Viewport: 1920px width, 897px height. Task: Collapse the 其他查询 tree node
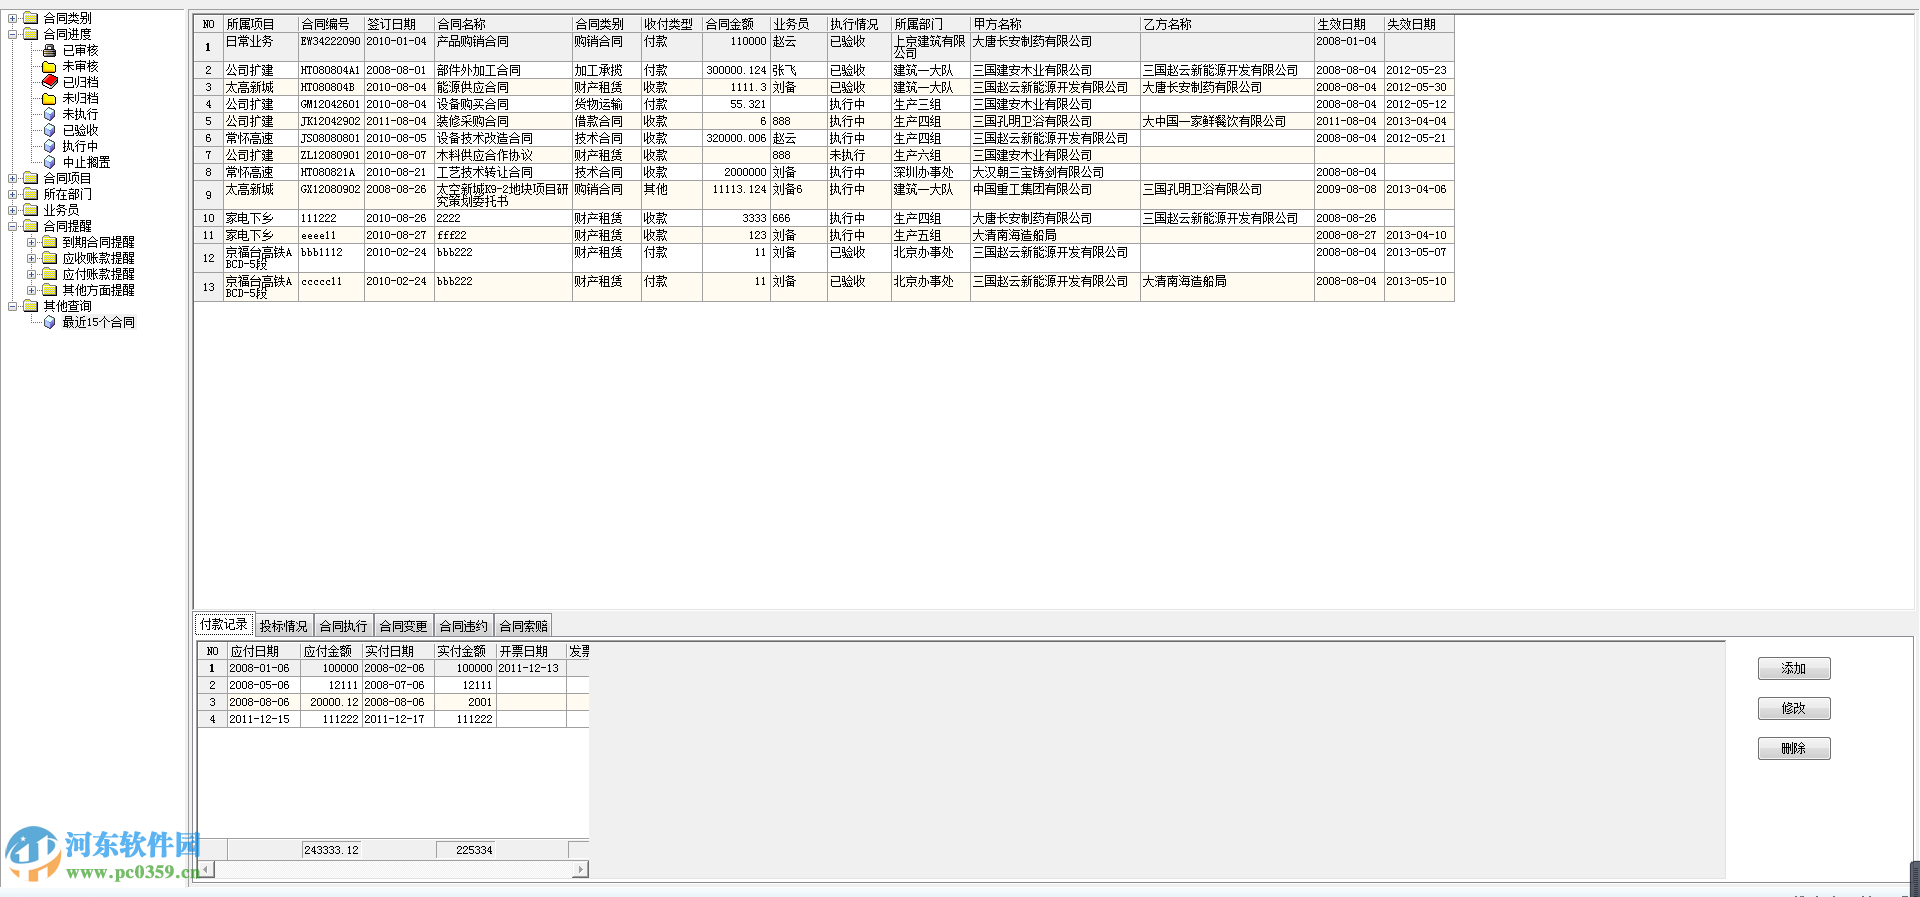13,306
